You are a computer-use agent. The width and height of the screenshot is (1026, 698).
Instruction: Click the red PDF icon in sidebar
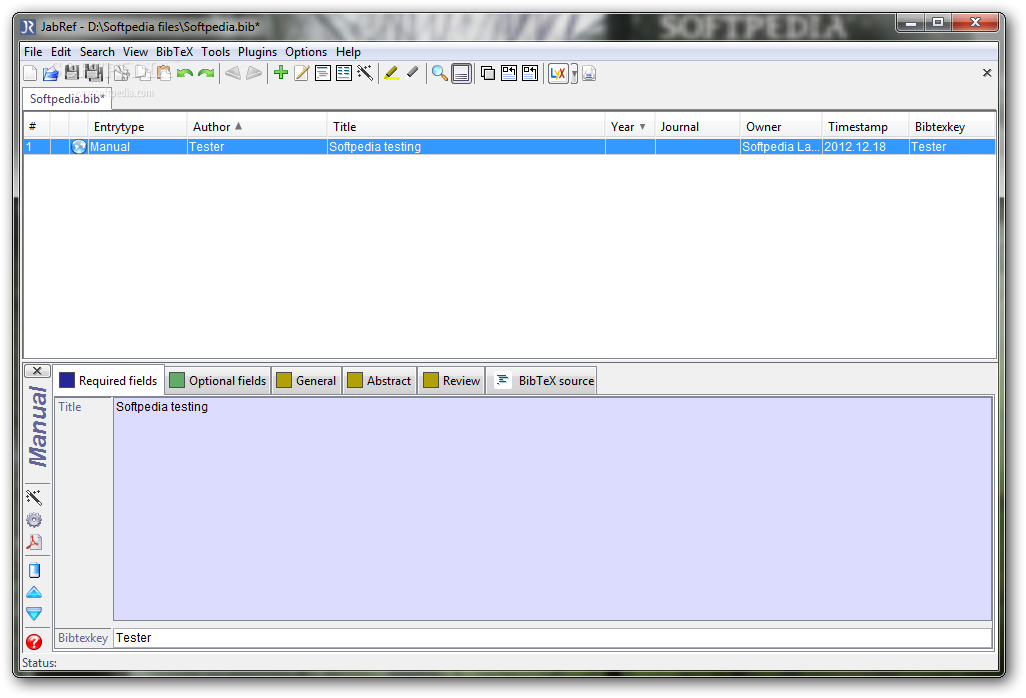tap(34, 542)
